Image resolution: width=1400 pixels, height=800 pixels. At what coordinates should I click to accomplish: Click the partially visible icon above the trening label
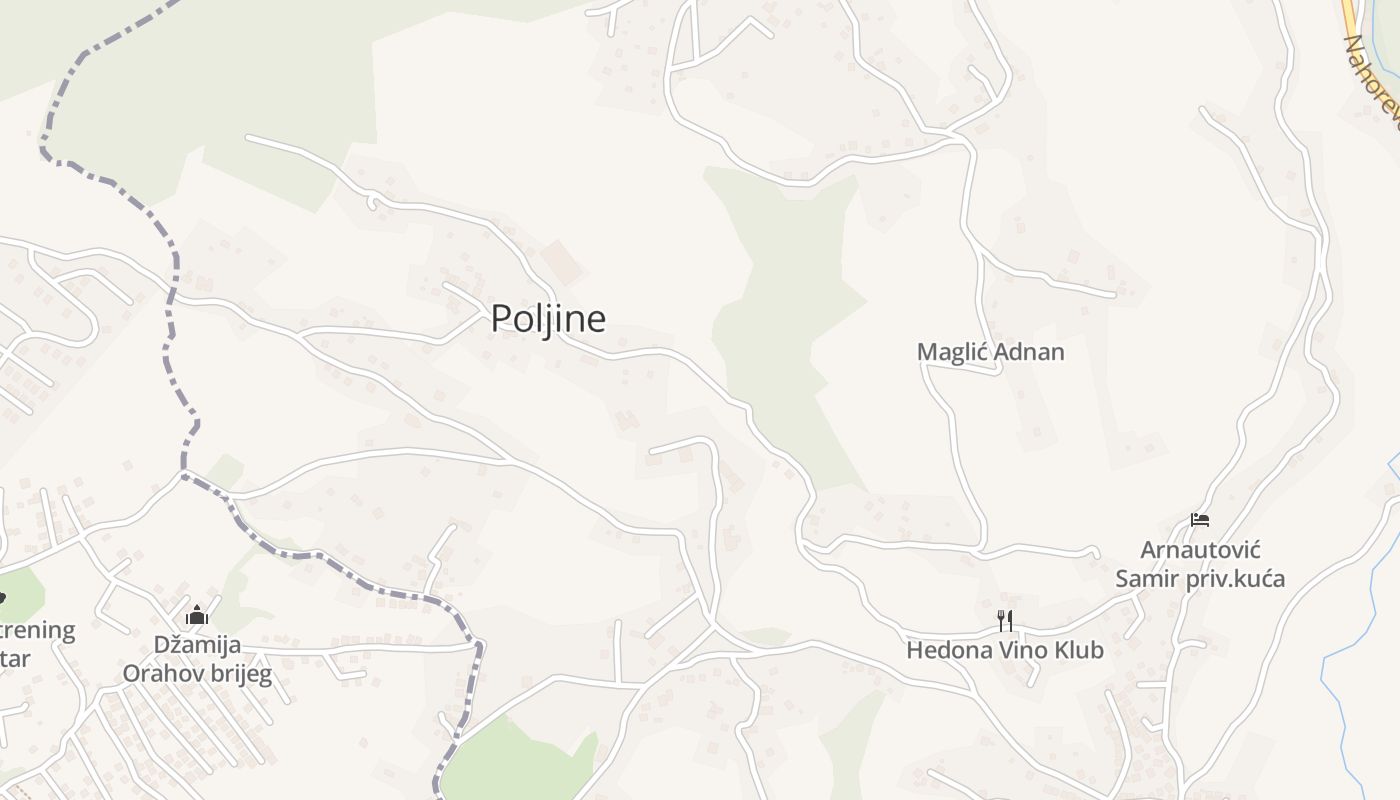click(x=2, y=598)
